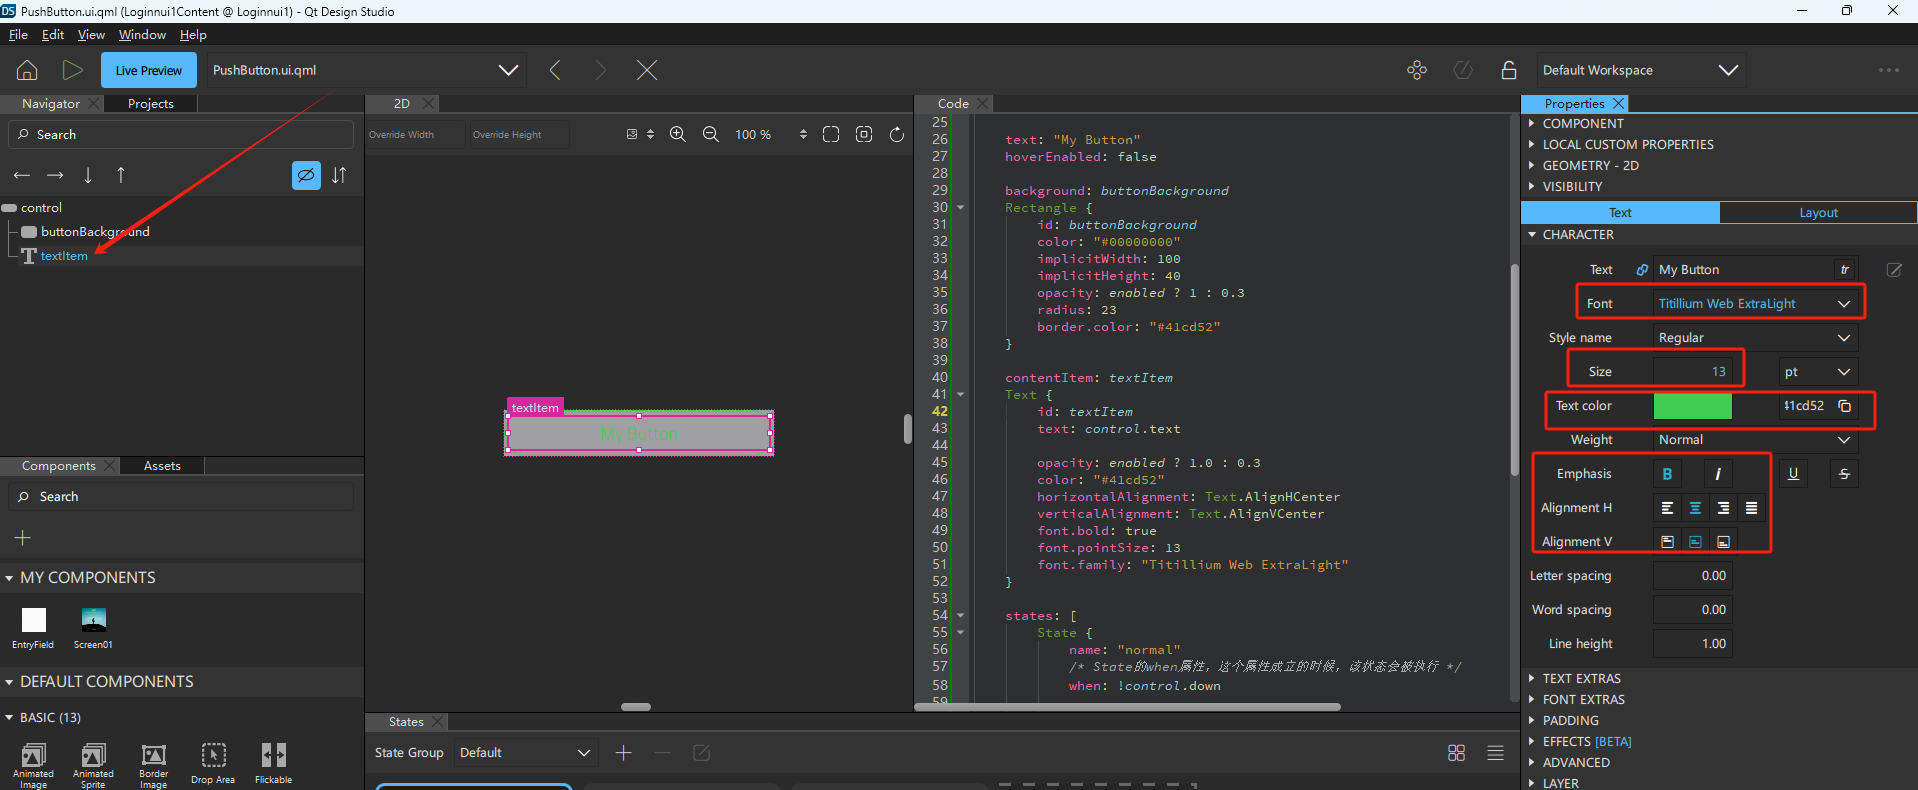1918x790 pixels.
Task: Move item left with the left arrow in Navigator
Action: pyautogui.click(x=22, y=175)
